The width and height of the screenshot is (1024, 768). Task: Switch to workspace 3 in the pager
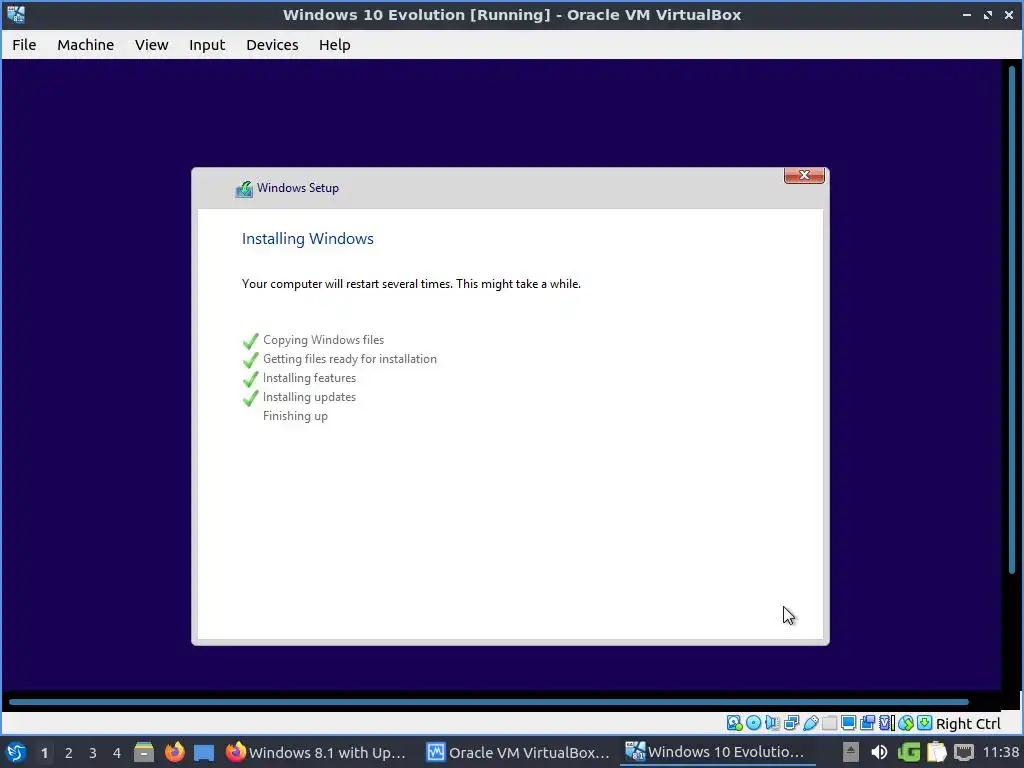point(93,753)
